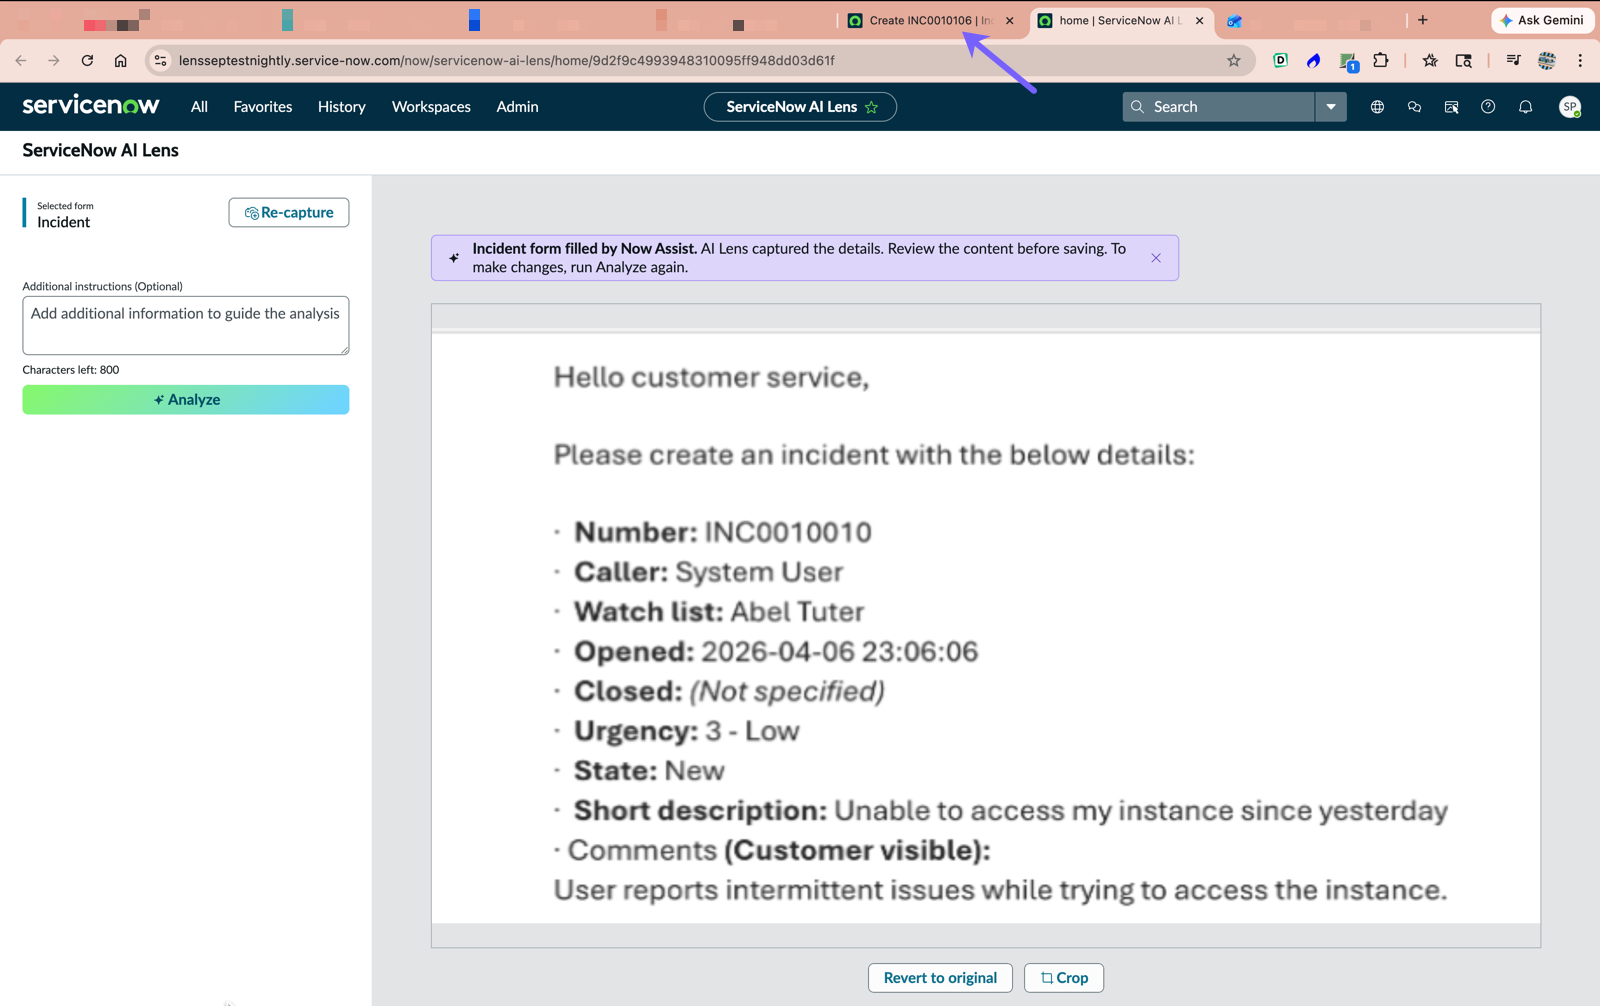Reload the current page
The width and height of the screenshot is (1600, 1006).
pos(87,61)
